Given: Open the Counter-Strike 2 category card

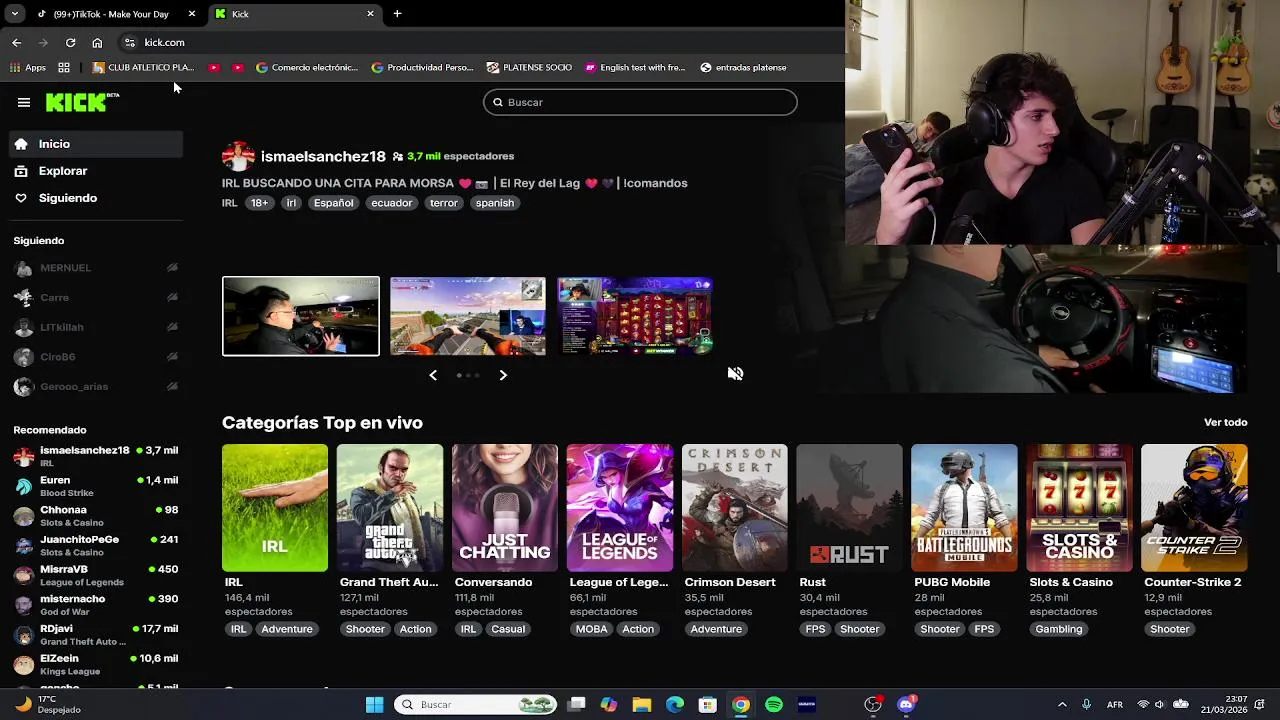Looking at the screenshot, I should point(1194,508).
